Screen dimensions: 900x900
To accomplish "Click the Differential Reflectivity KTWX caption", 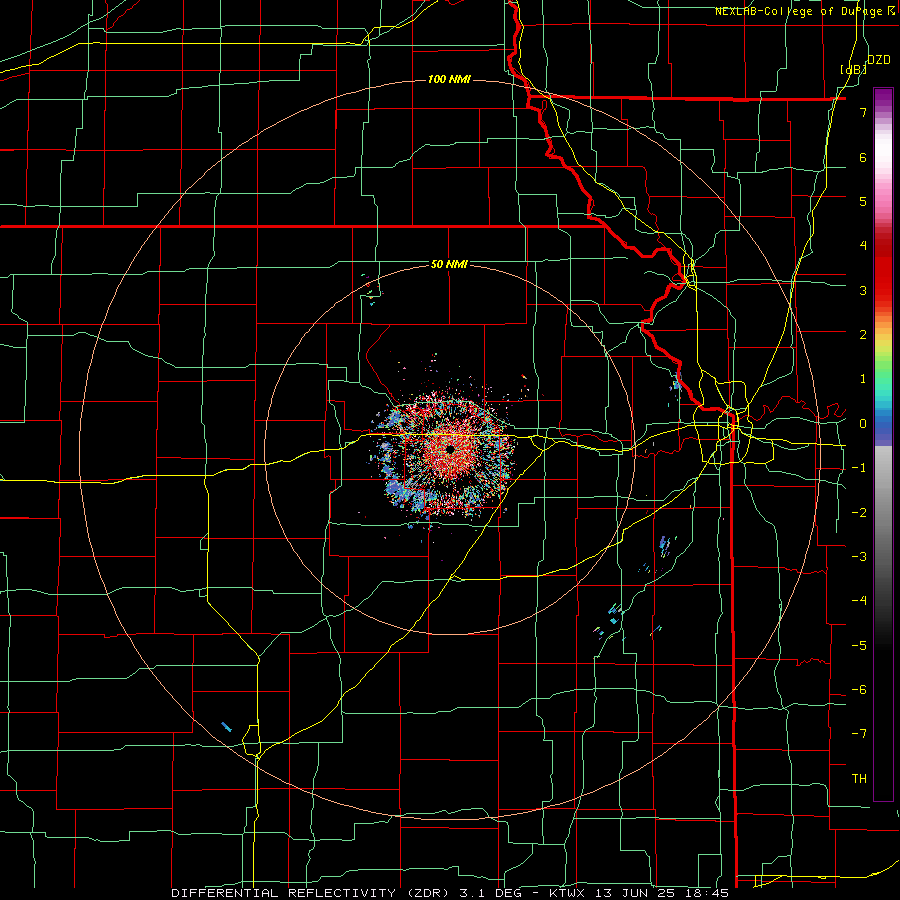I will [450, 893].
